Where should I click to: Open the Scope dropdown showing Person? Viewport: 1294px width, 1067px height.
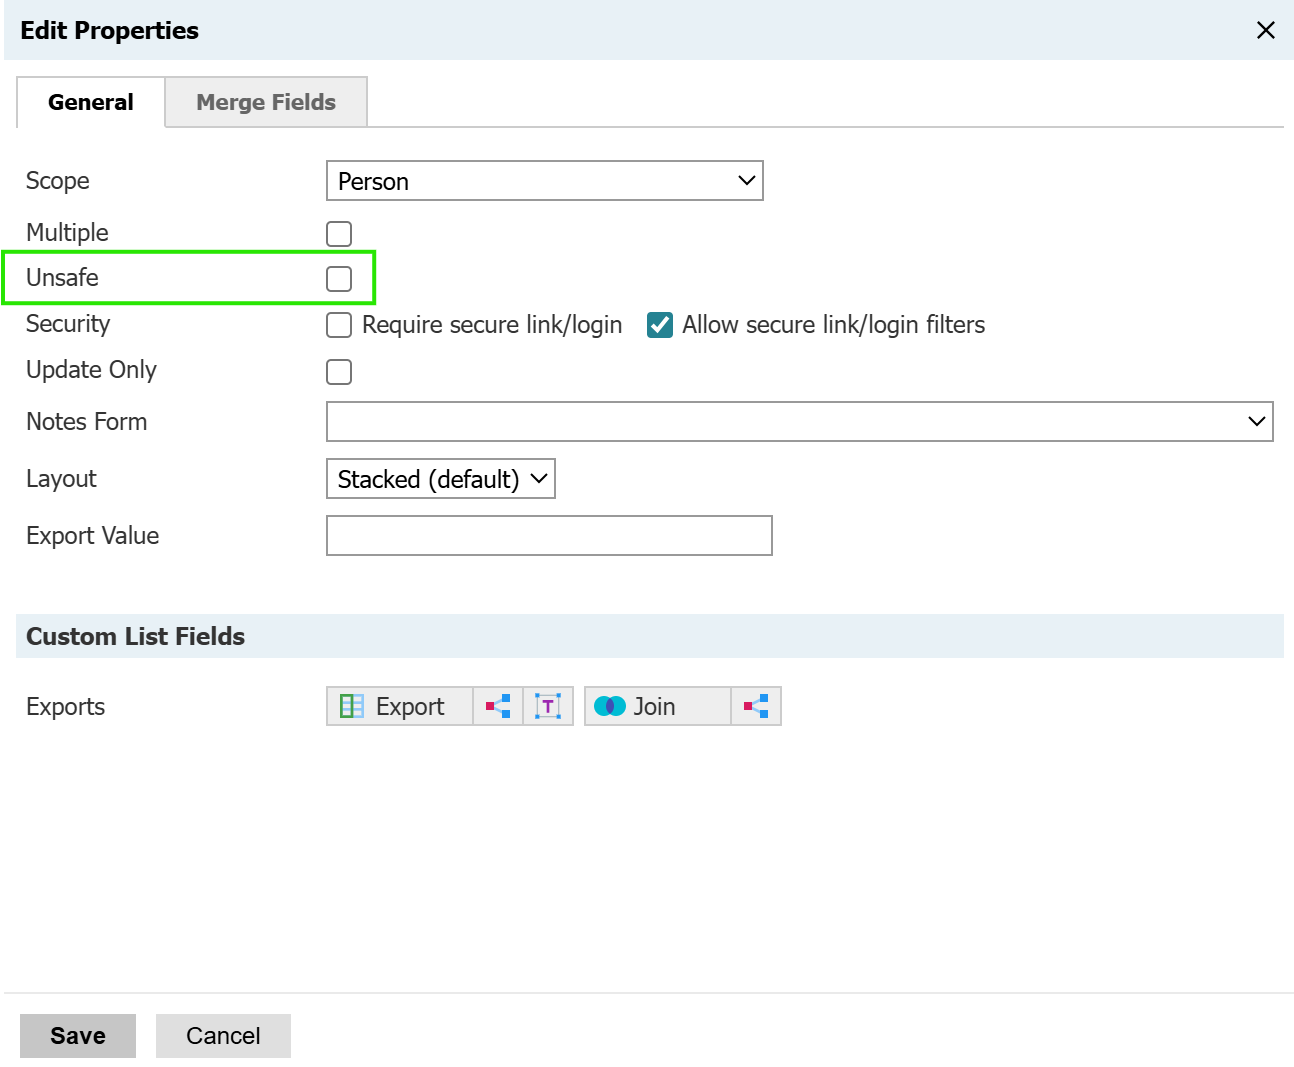[544, 181]
